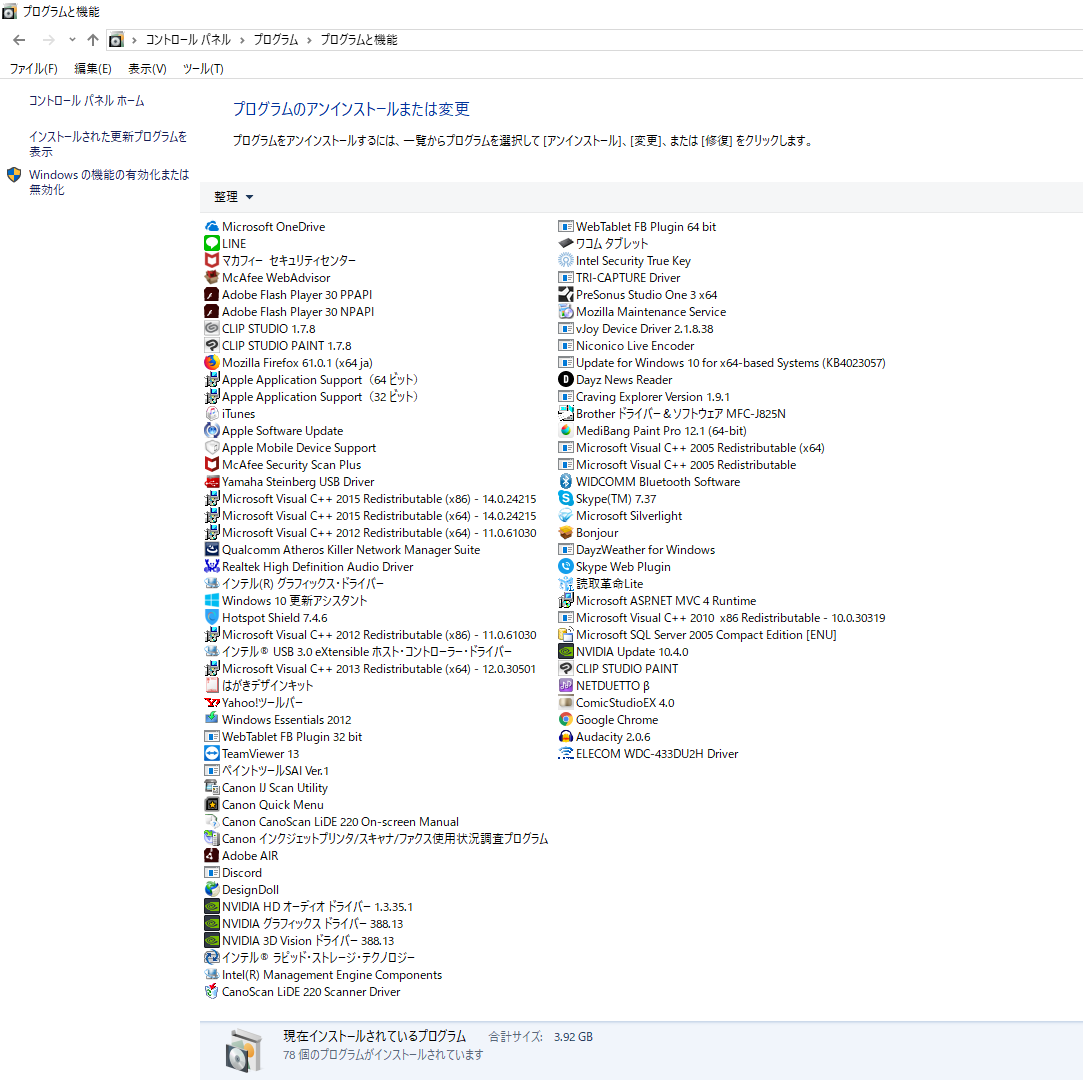The height and width of the screenshot is (1080, 1083).
Task: Open the ファイル(F) menu
Action: tap(33, 68)
